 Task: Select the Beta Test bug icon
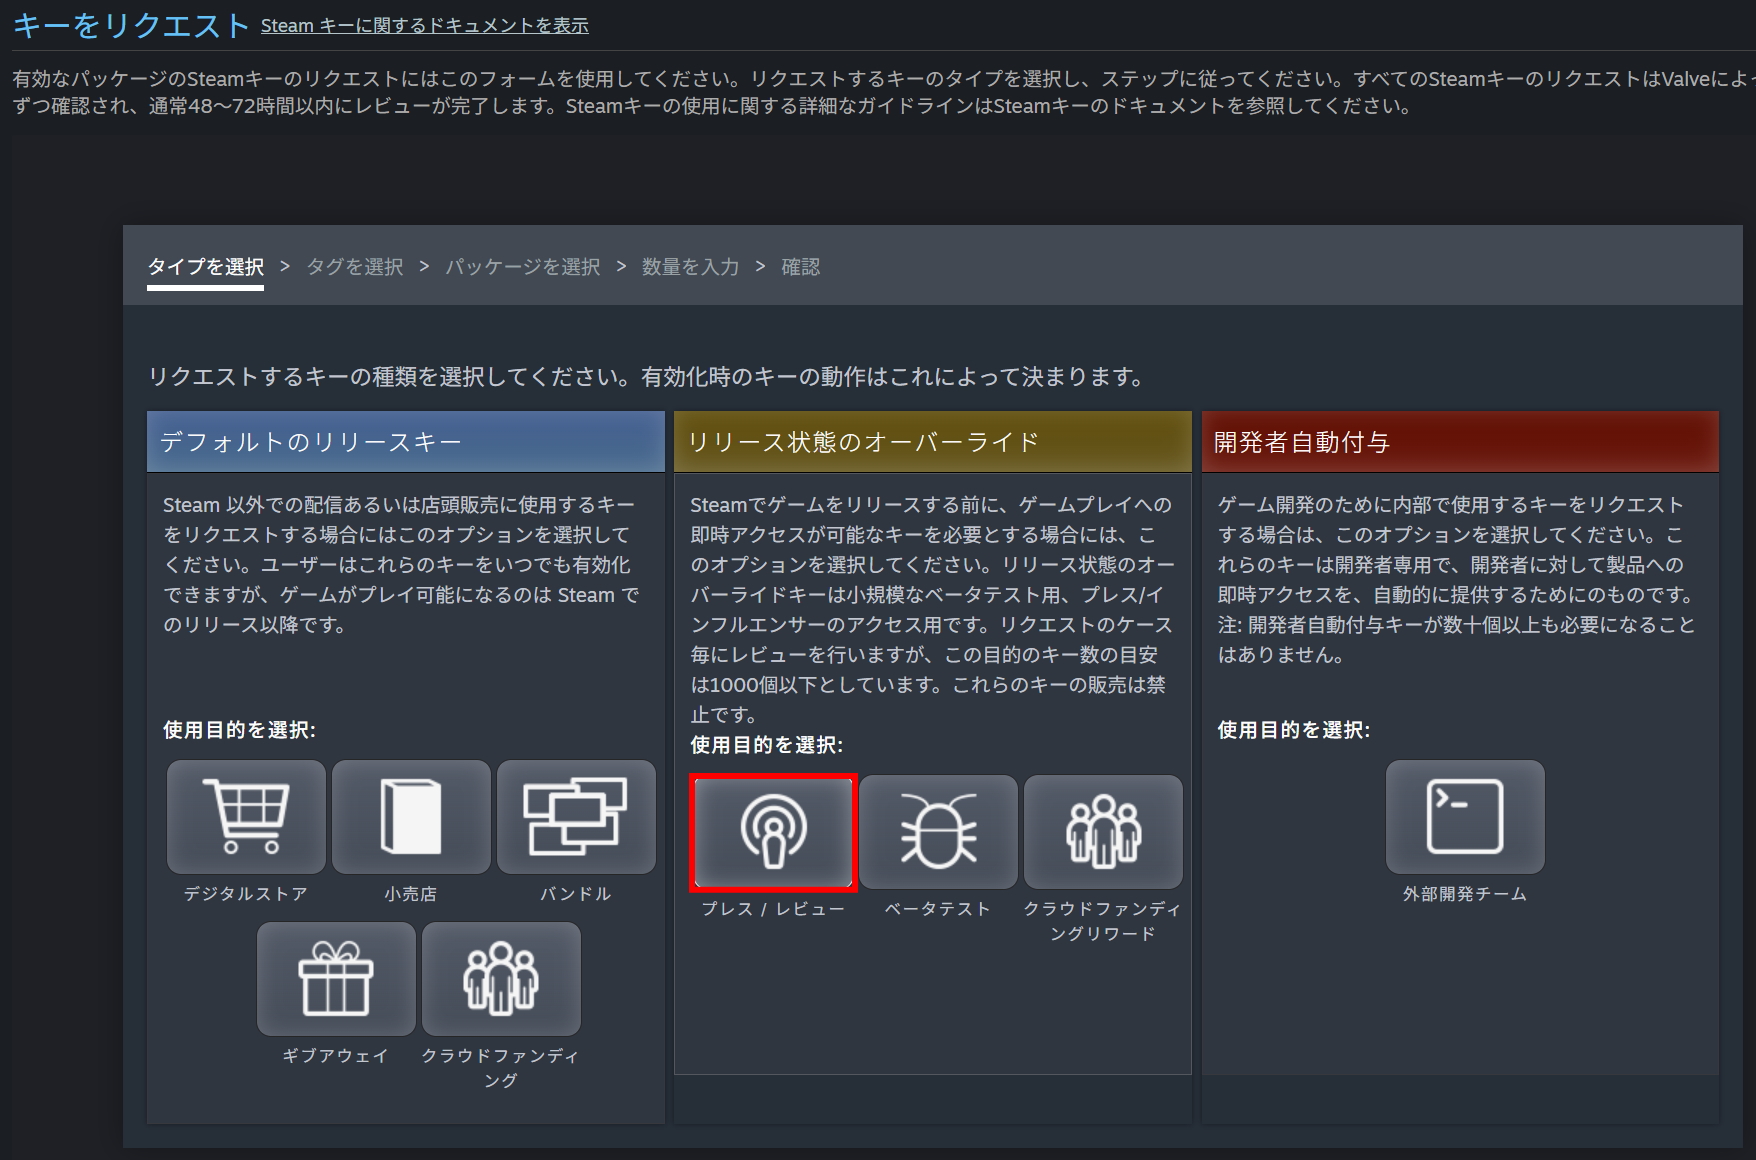(938, 832)
